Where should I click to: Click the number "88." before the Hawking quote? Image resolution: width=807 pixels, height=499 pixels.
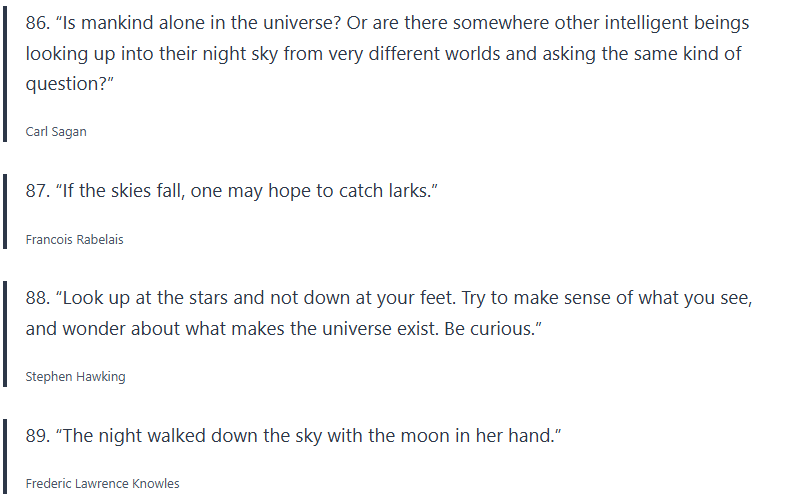[x=38, y=298]
